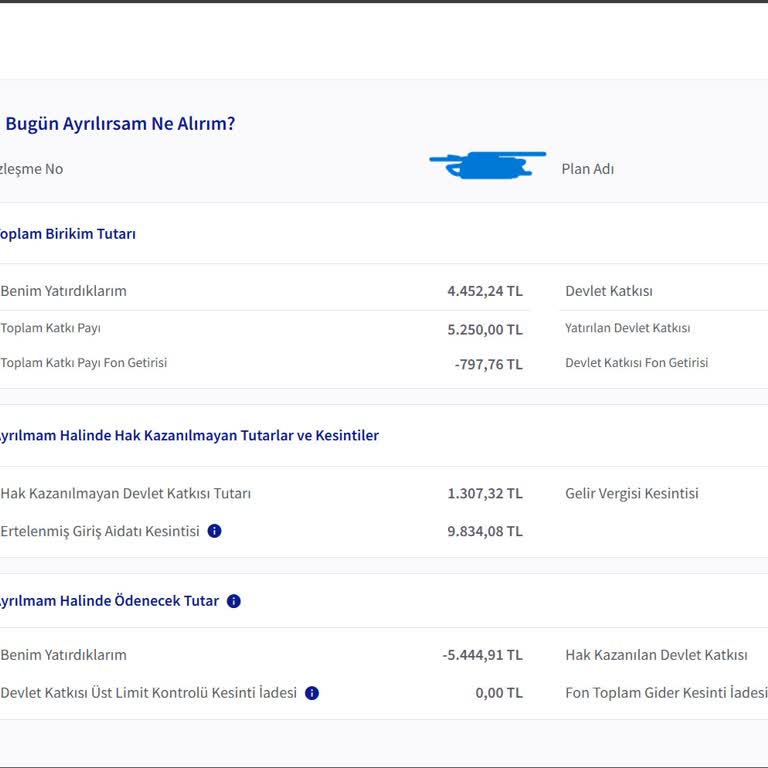Click the 1.307,32 TL amount
768x768 pixels.
(484, 493)
